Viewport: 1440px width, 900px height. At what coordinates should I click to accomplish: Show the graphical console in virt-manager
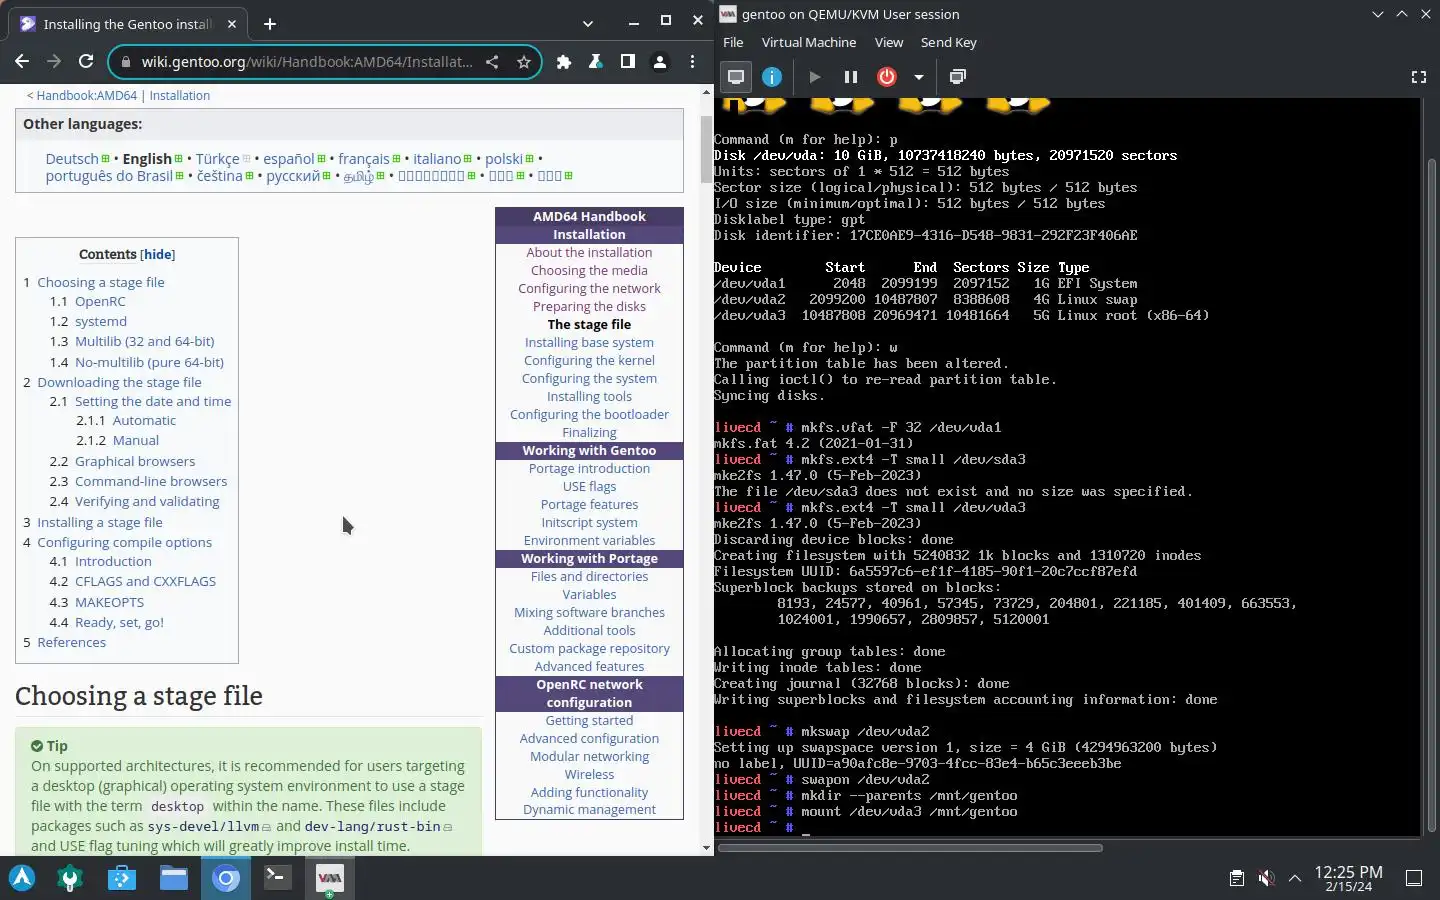tap(736, 77)
